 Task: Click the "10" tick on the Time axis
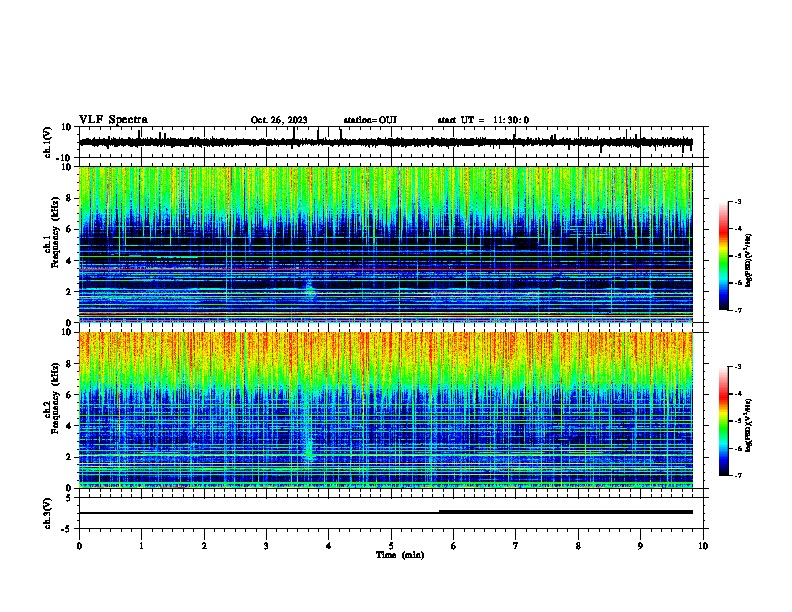click(703, 546)
